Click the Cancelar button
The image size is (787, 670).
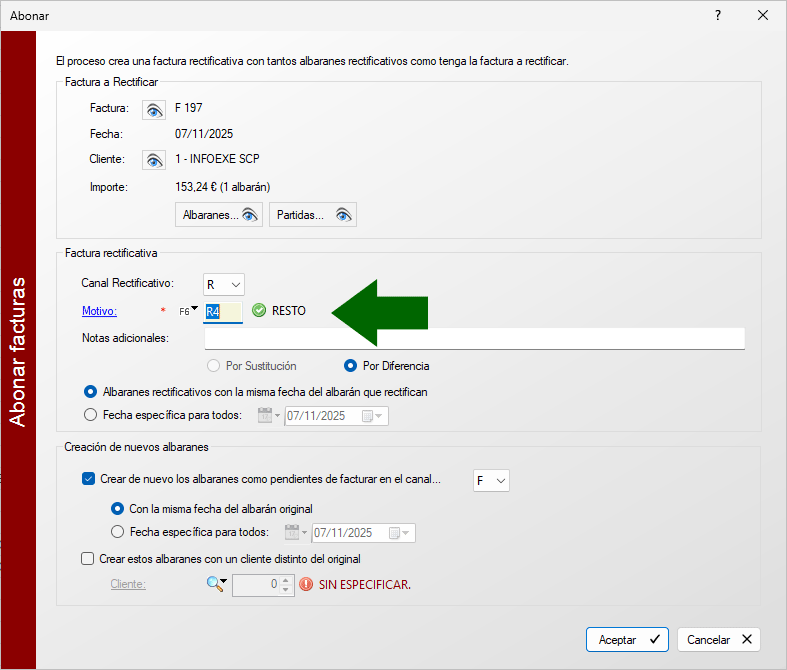pyautogui.click(x=718, y=639)
